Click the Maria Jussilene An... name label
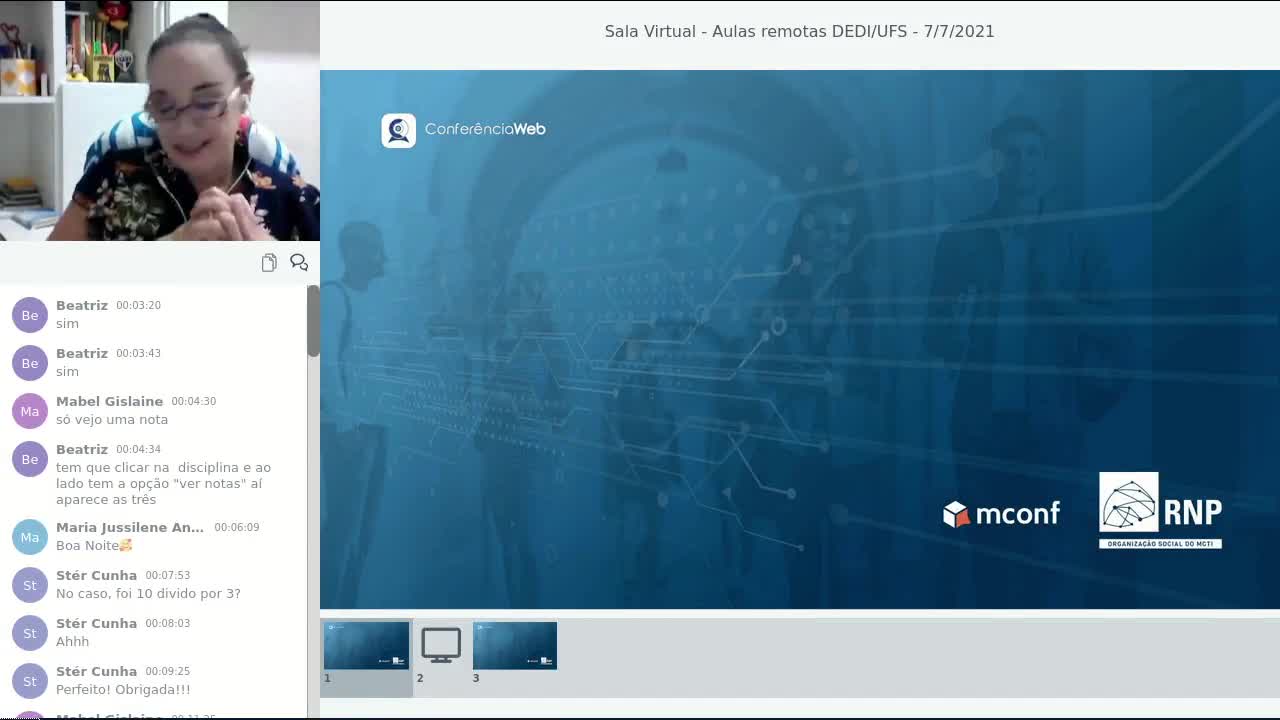 pyautogui.click(x=130, y=528)
